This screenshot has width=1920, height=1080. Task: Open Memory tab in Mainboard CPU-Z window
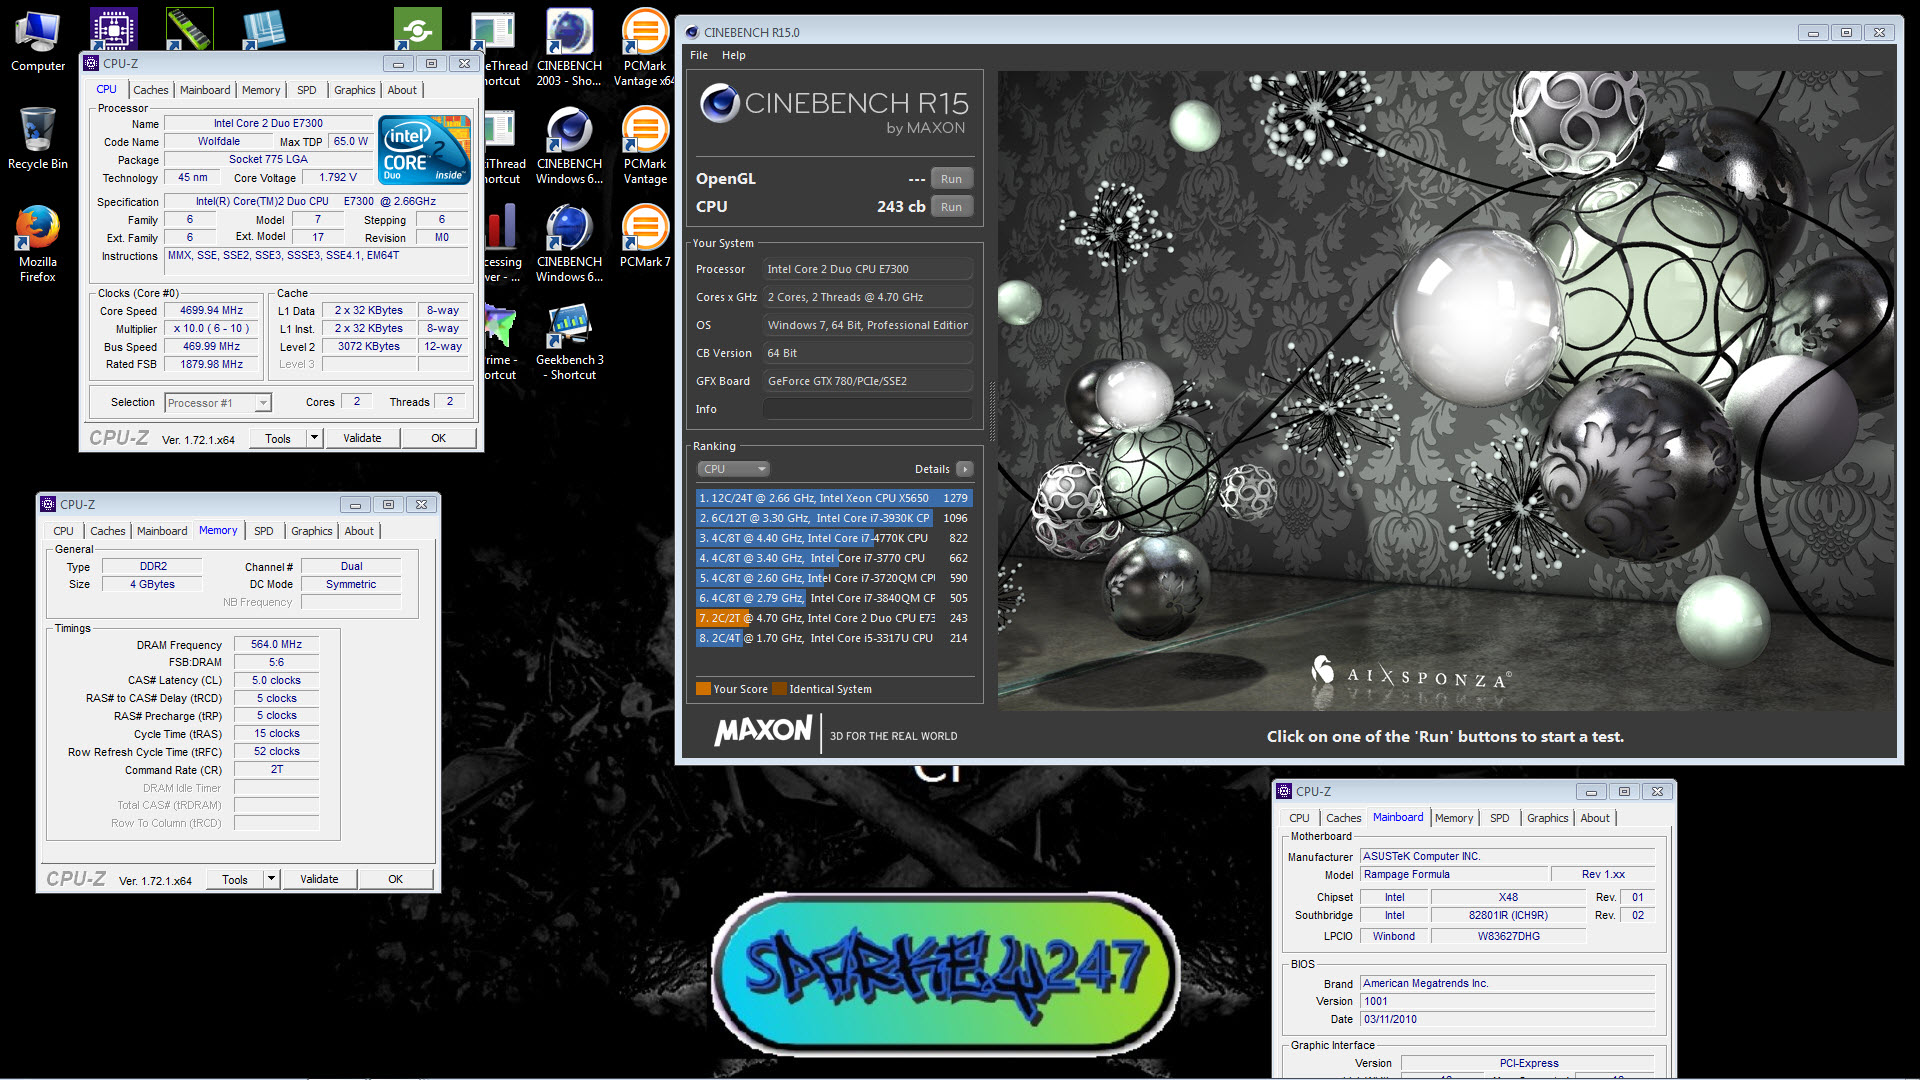coord(1454,818)
